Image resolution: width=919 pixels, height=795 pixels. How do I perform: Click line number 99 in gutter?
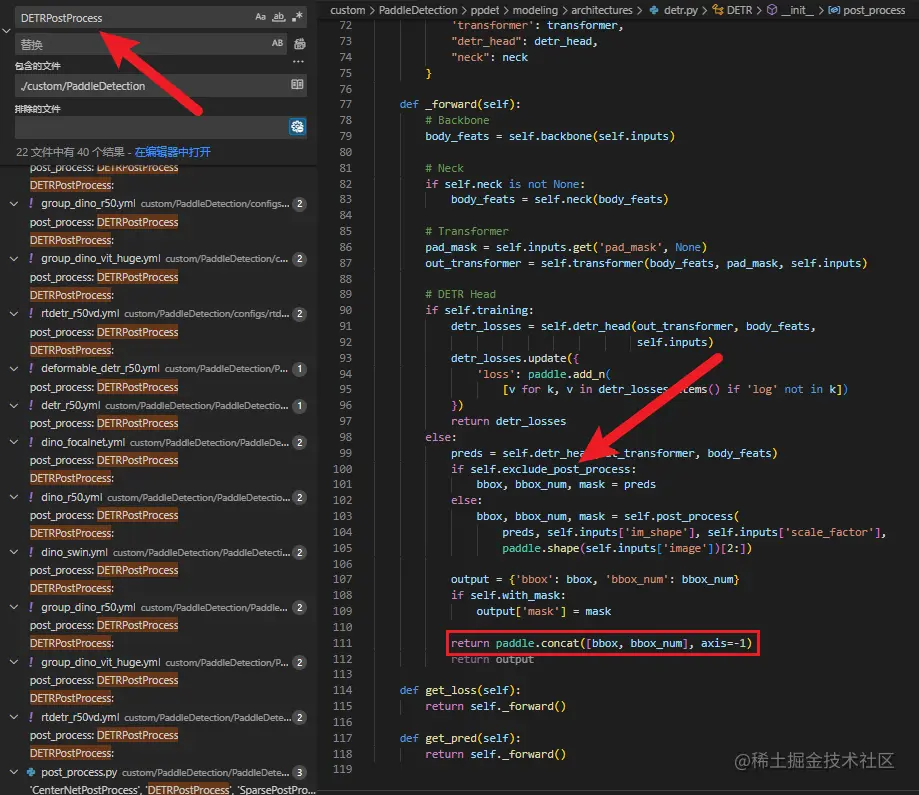tap(345, 453)
